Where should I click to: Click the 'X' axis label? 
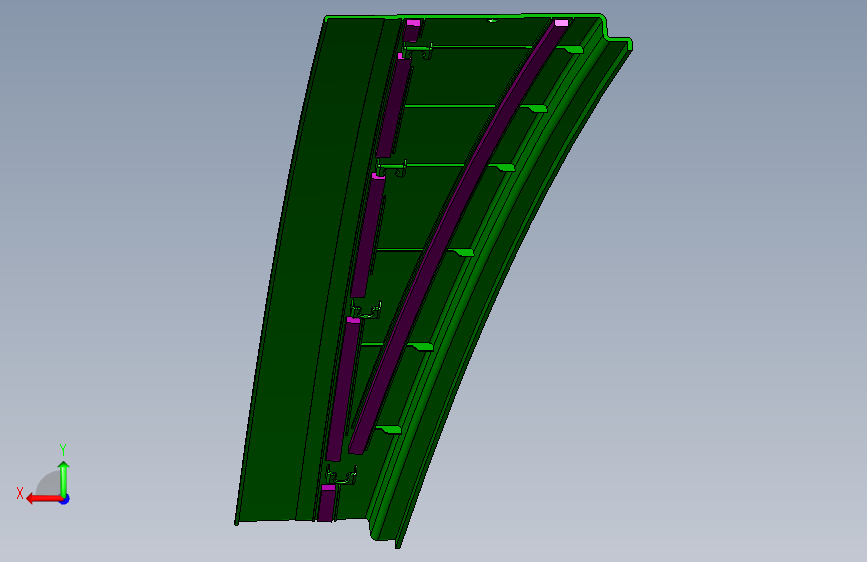20,493
